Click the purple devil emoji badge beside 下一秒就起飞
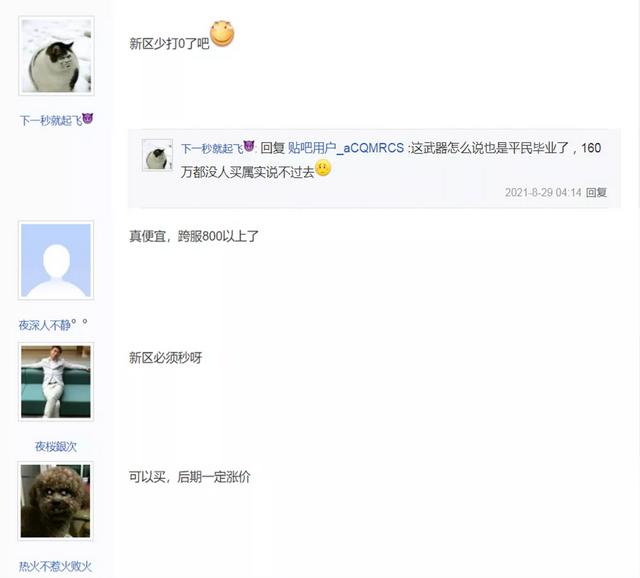 [x=87, y=118]
